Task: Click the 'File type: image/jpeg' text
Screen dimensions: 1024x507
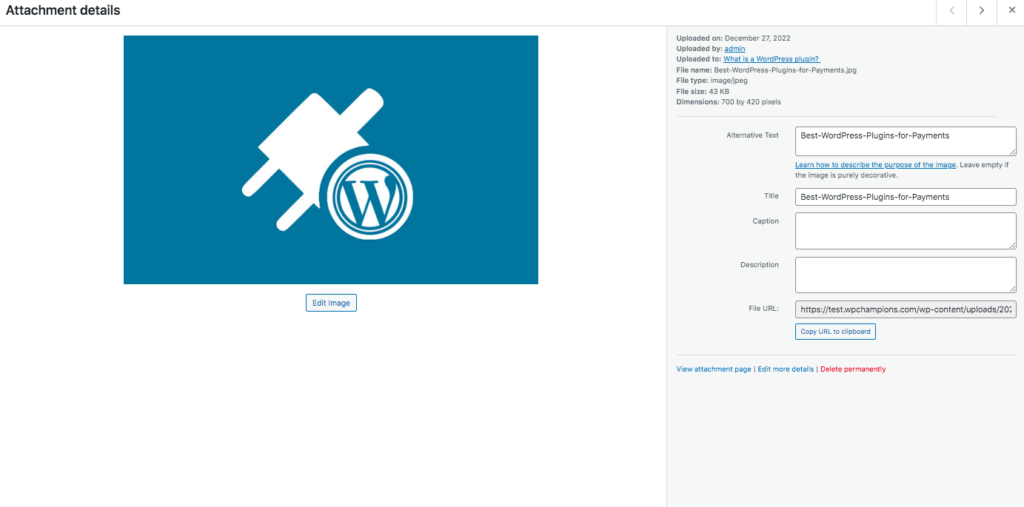Action: pos(712,80)
